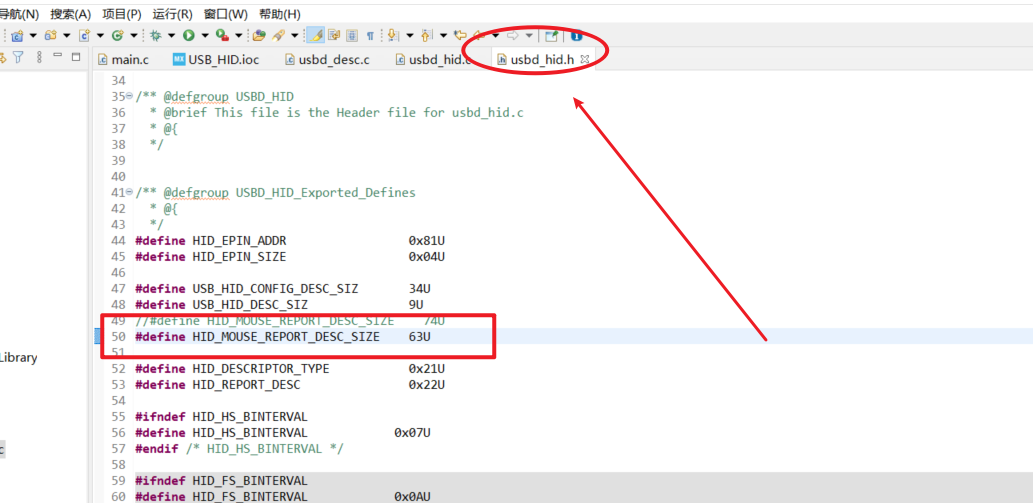This screenshot has height=503, width=1033.
Task: Click the HID_EPIN_ADDR define line
Action: pos(290,241)
